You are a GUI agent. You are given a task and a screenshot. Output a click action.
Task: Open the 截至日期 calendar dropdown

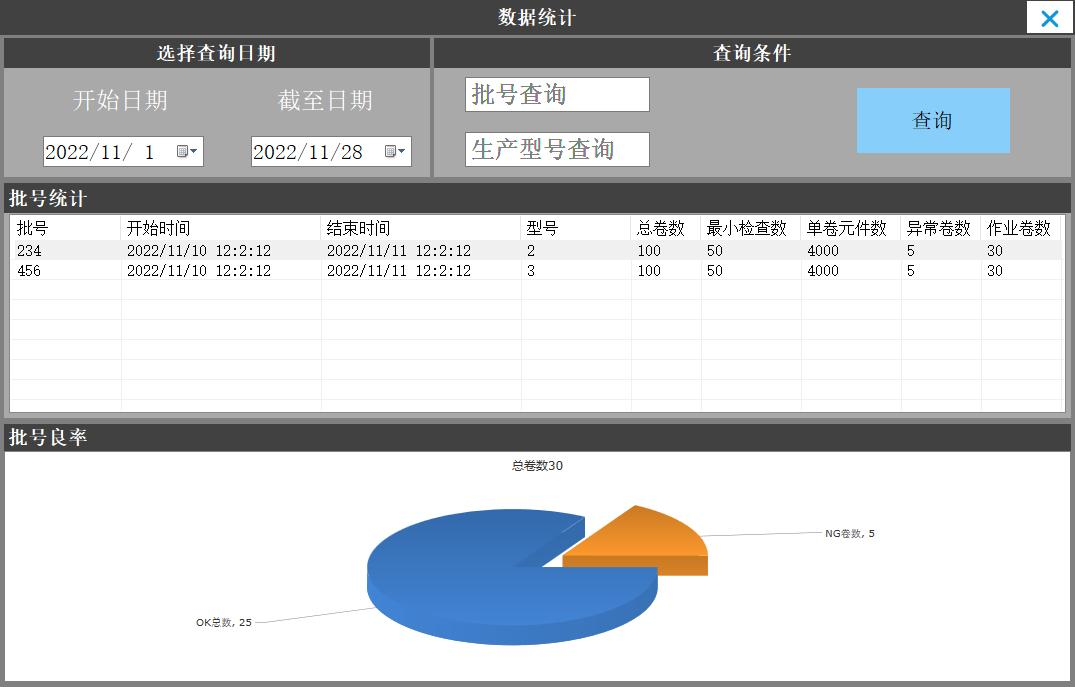(395, 152)
